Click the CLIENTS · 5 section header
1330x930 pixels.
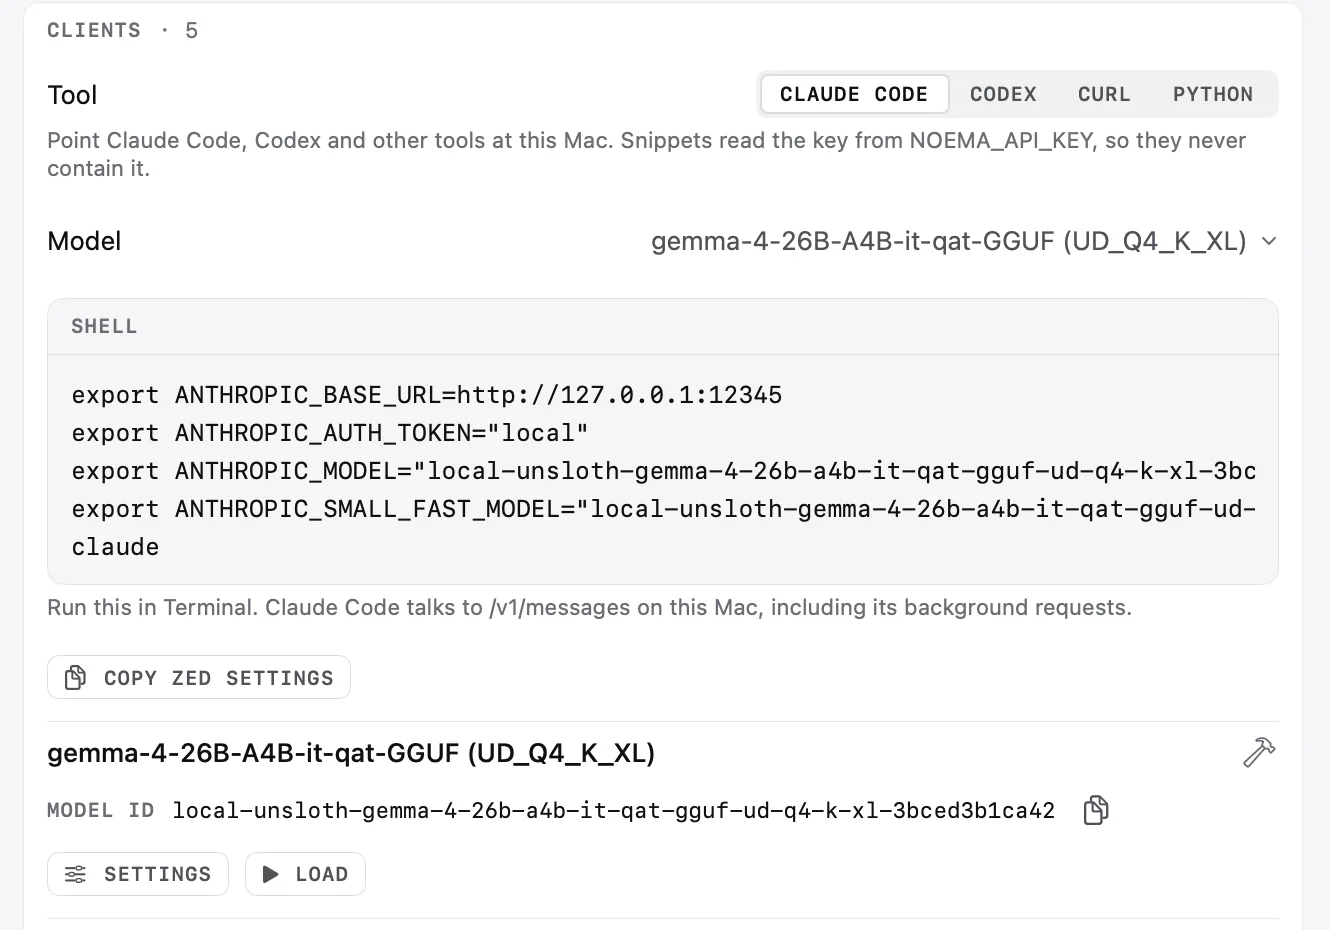pyautogui.click(x=122, y=30)
